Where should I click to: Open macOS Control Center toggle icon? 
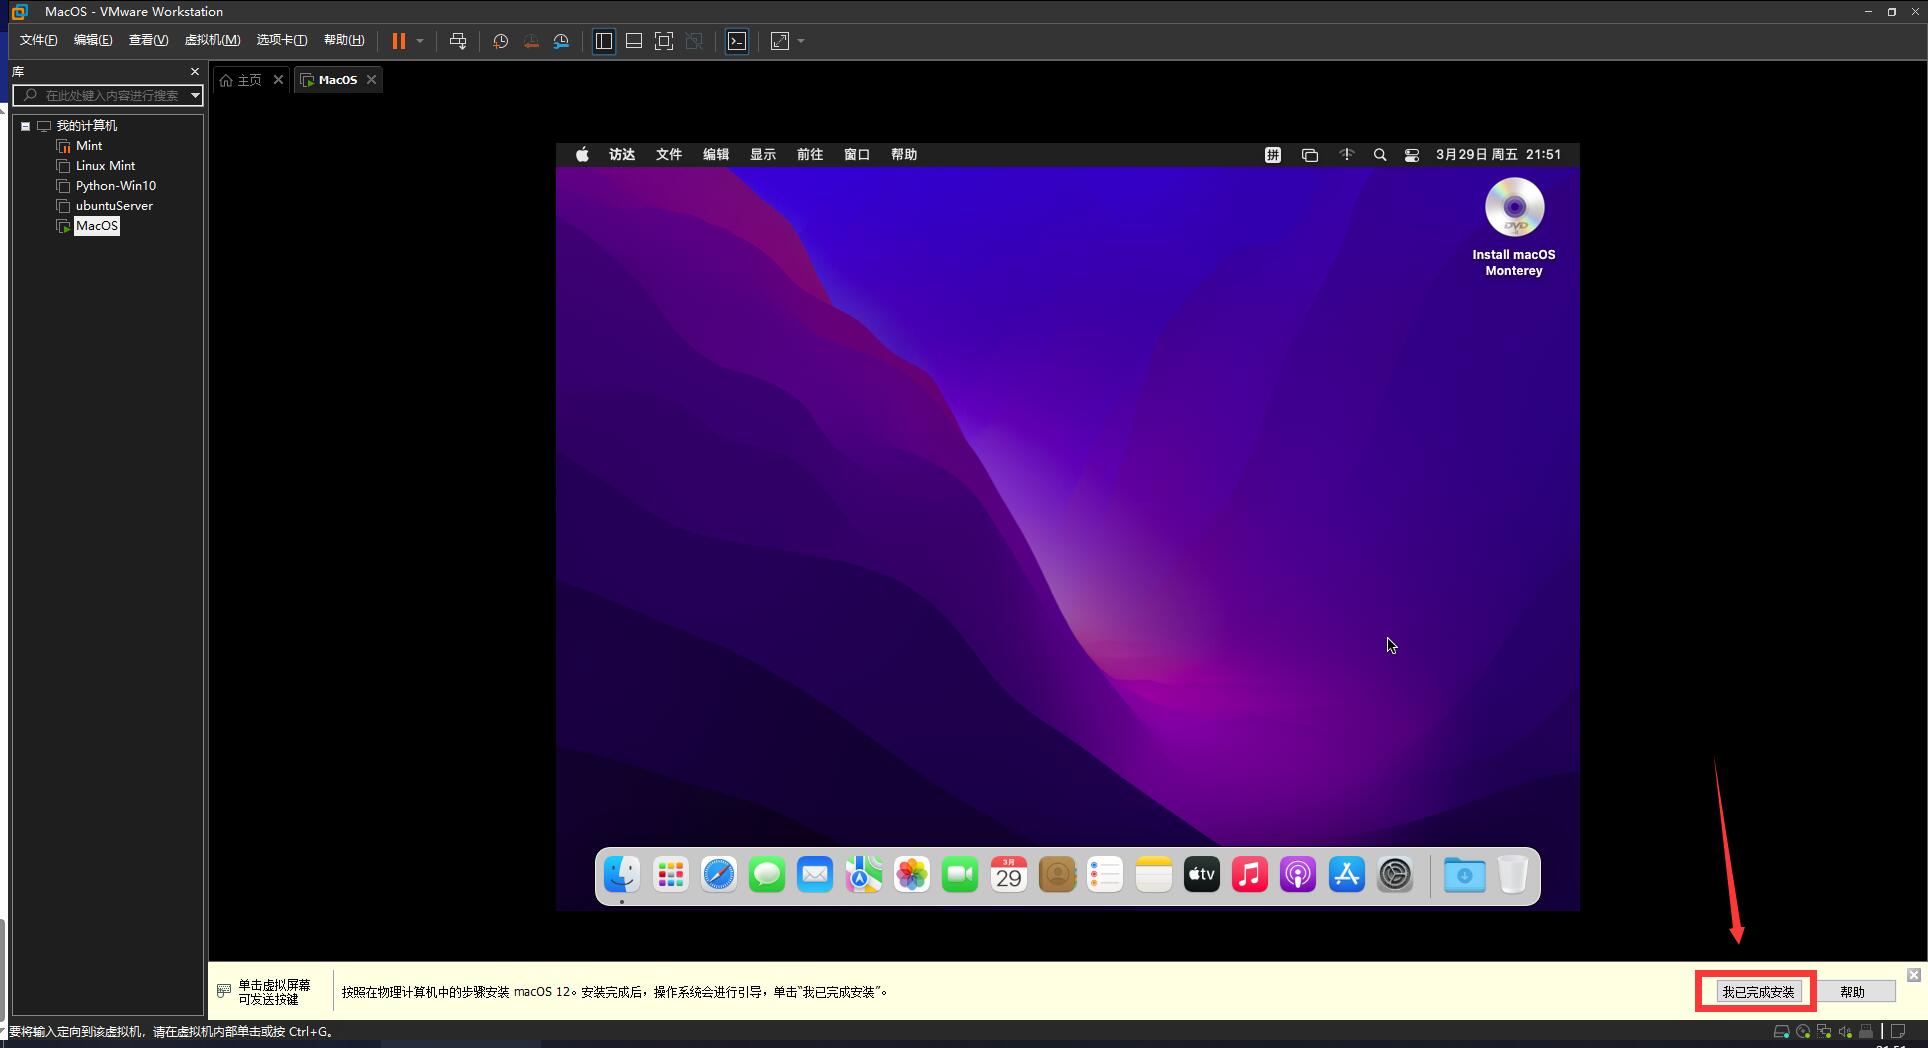(x=1411, y=155)
